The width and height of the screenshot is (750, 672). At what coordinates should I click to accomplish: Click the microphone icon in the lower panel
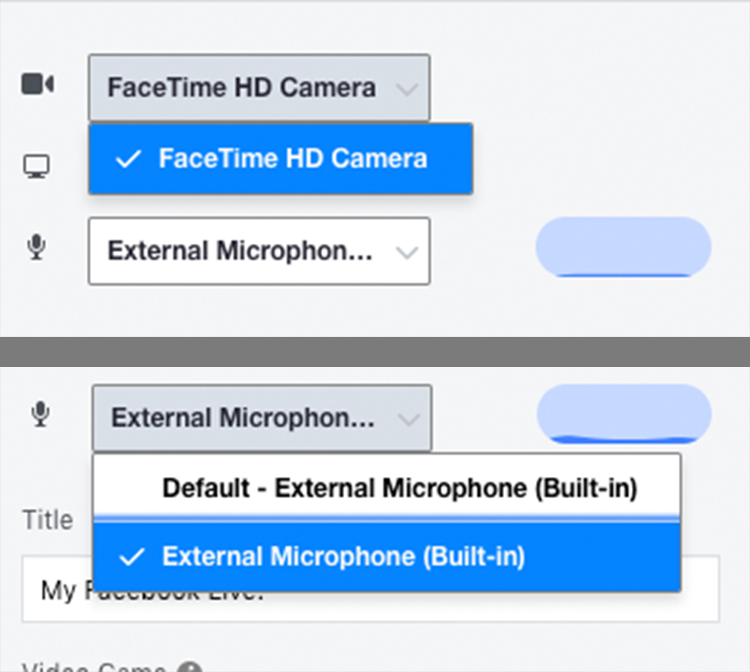click(x=40, y=415)
